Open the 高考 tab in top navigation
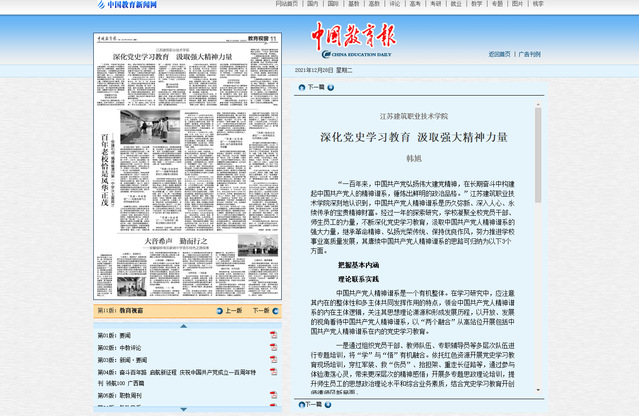 pyautogui.click(x=413, y=4)
